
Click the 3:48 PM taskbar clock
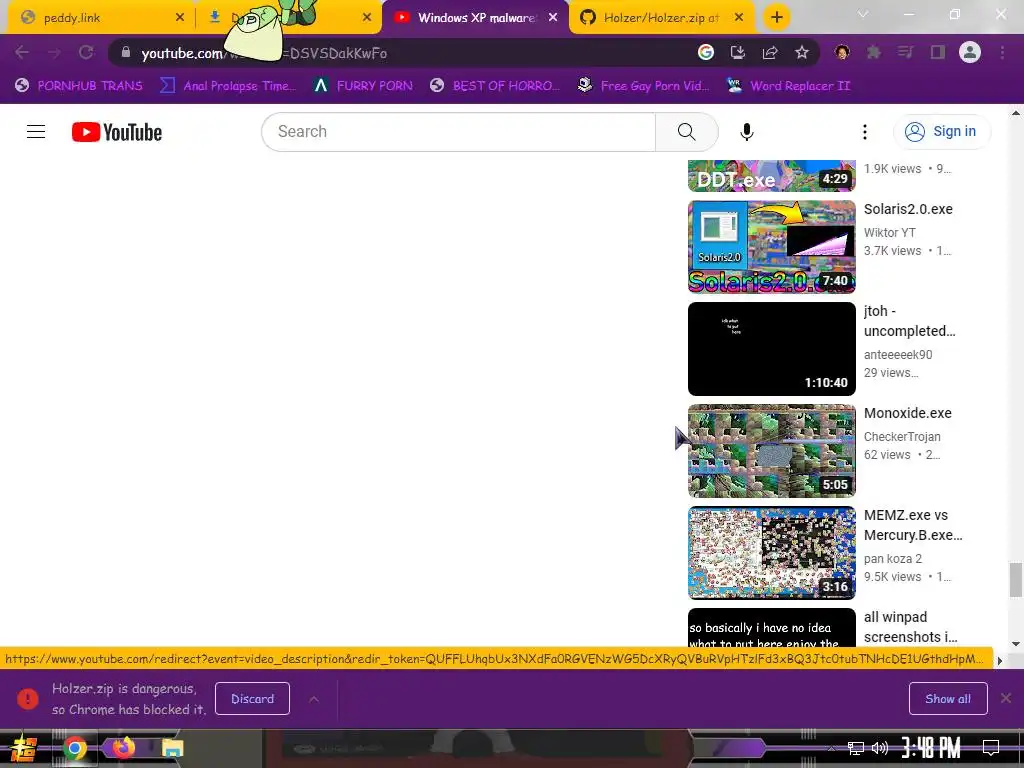pos(931,748)
